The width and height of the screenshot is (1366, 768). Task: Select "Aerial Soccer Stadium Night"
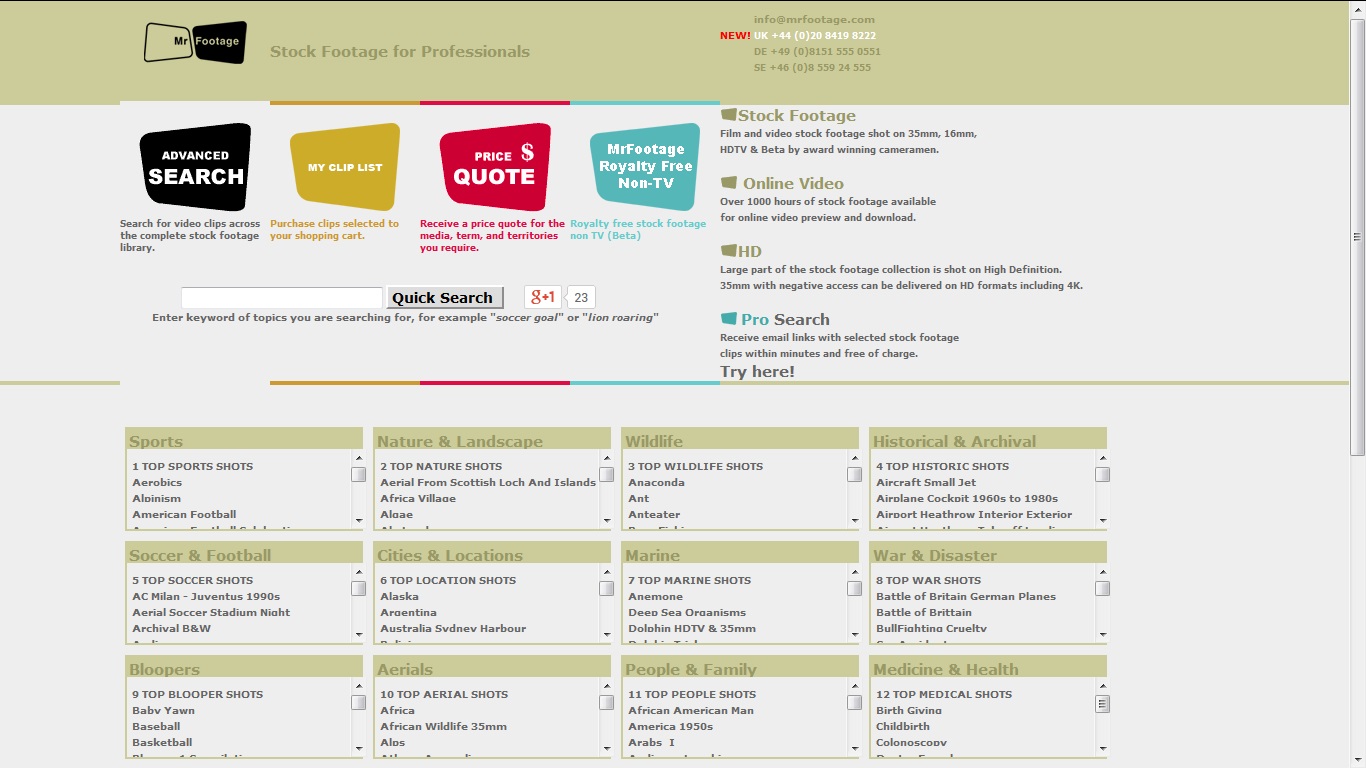(211, 612)
